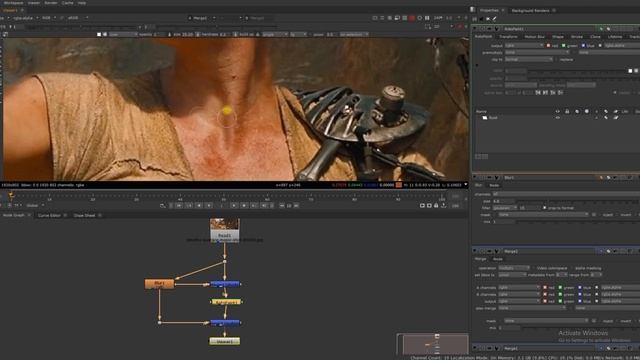
Task: Enable alpha masking in Merge1
Action: coord(572,268)
